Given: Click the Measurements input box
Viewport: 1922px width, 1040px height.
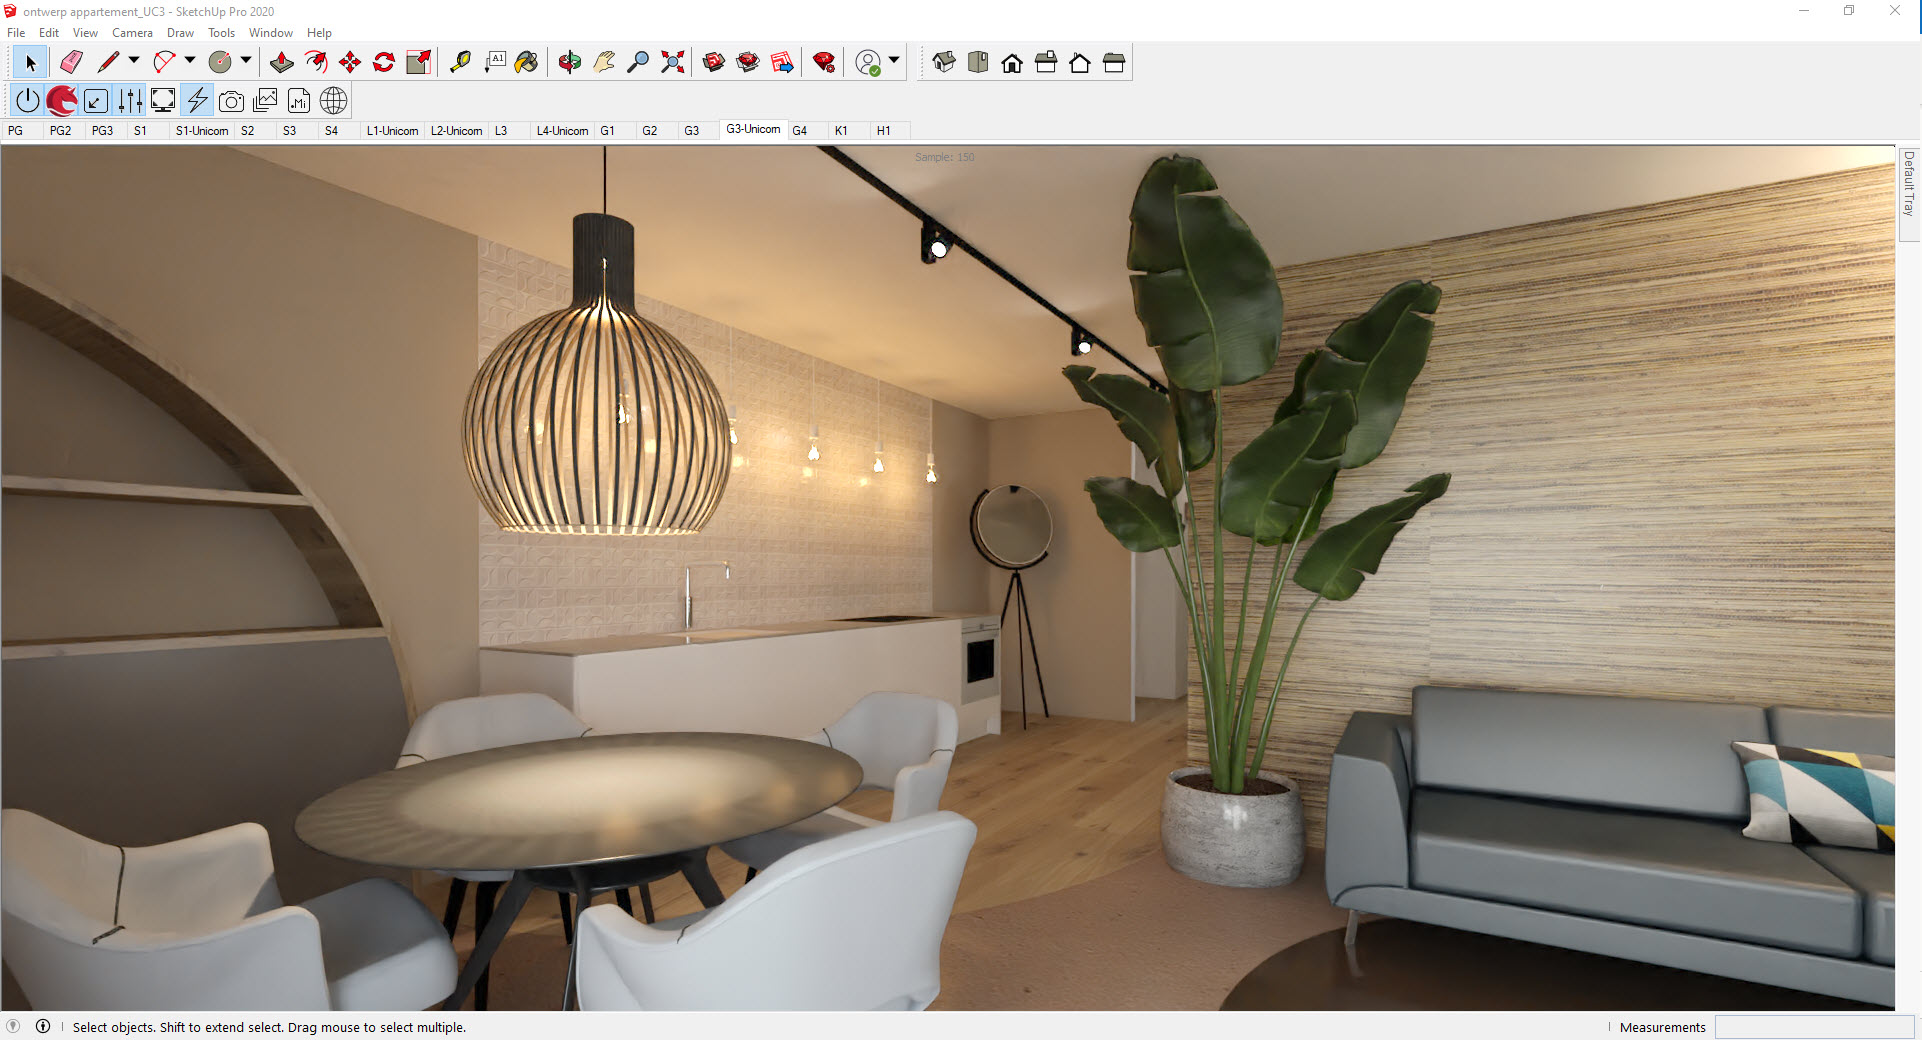Looking at the screenshot, I should (x=1814, y=1027).
